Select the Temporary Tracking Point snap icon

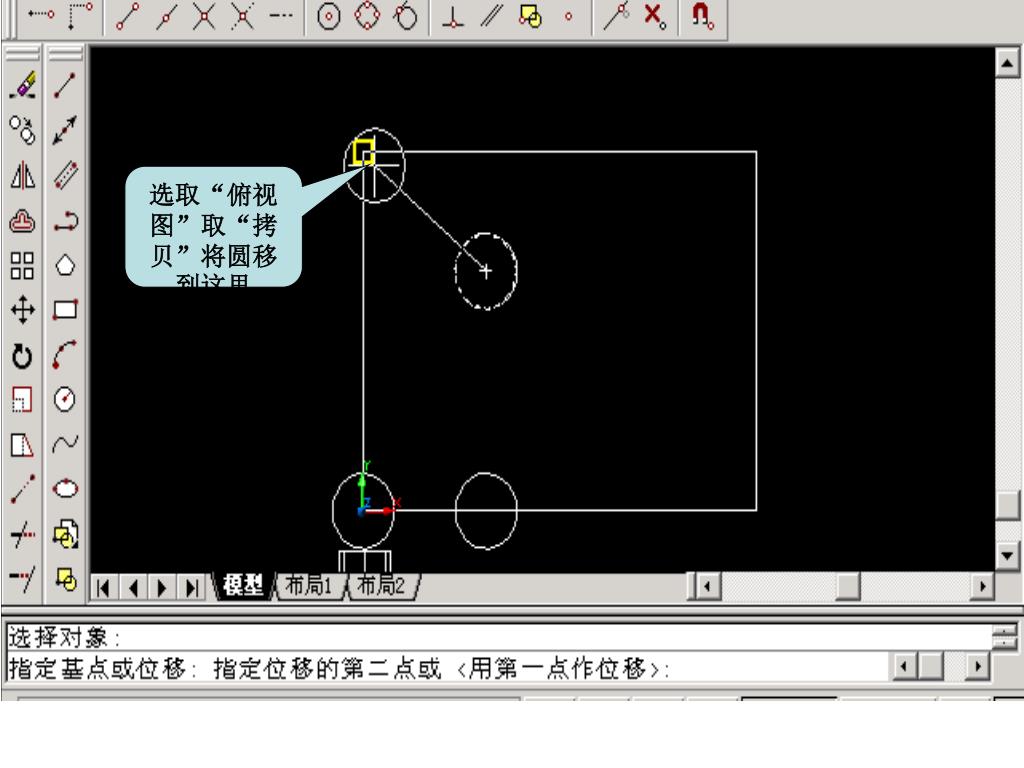(x=40, y=14)
